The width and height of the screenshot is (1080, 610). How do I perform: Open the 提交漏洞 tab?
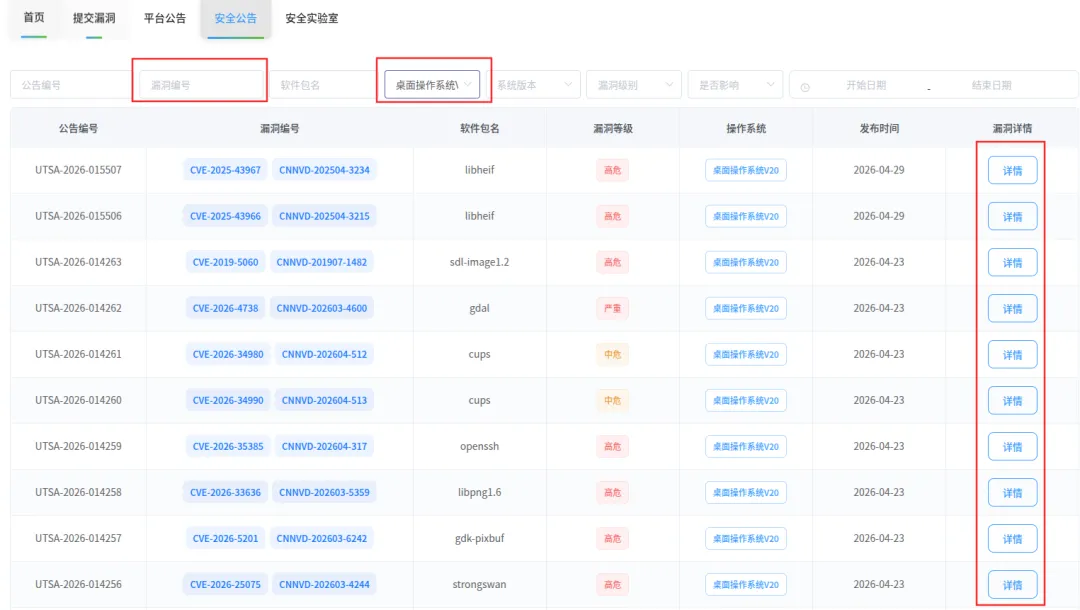(94, 18)
